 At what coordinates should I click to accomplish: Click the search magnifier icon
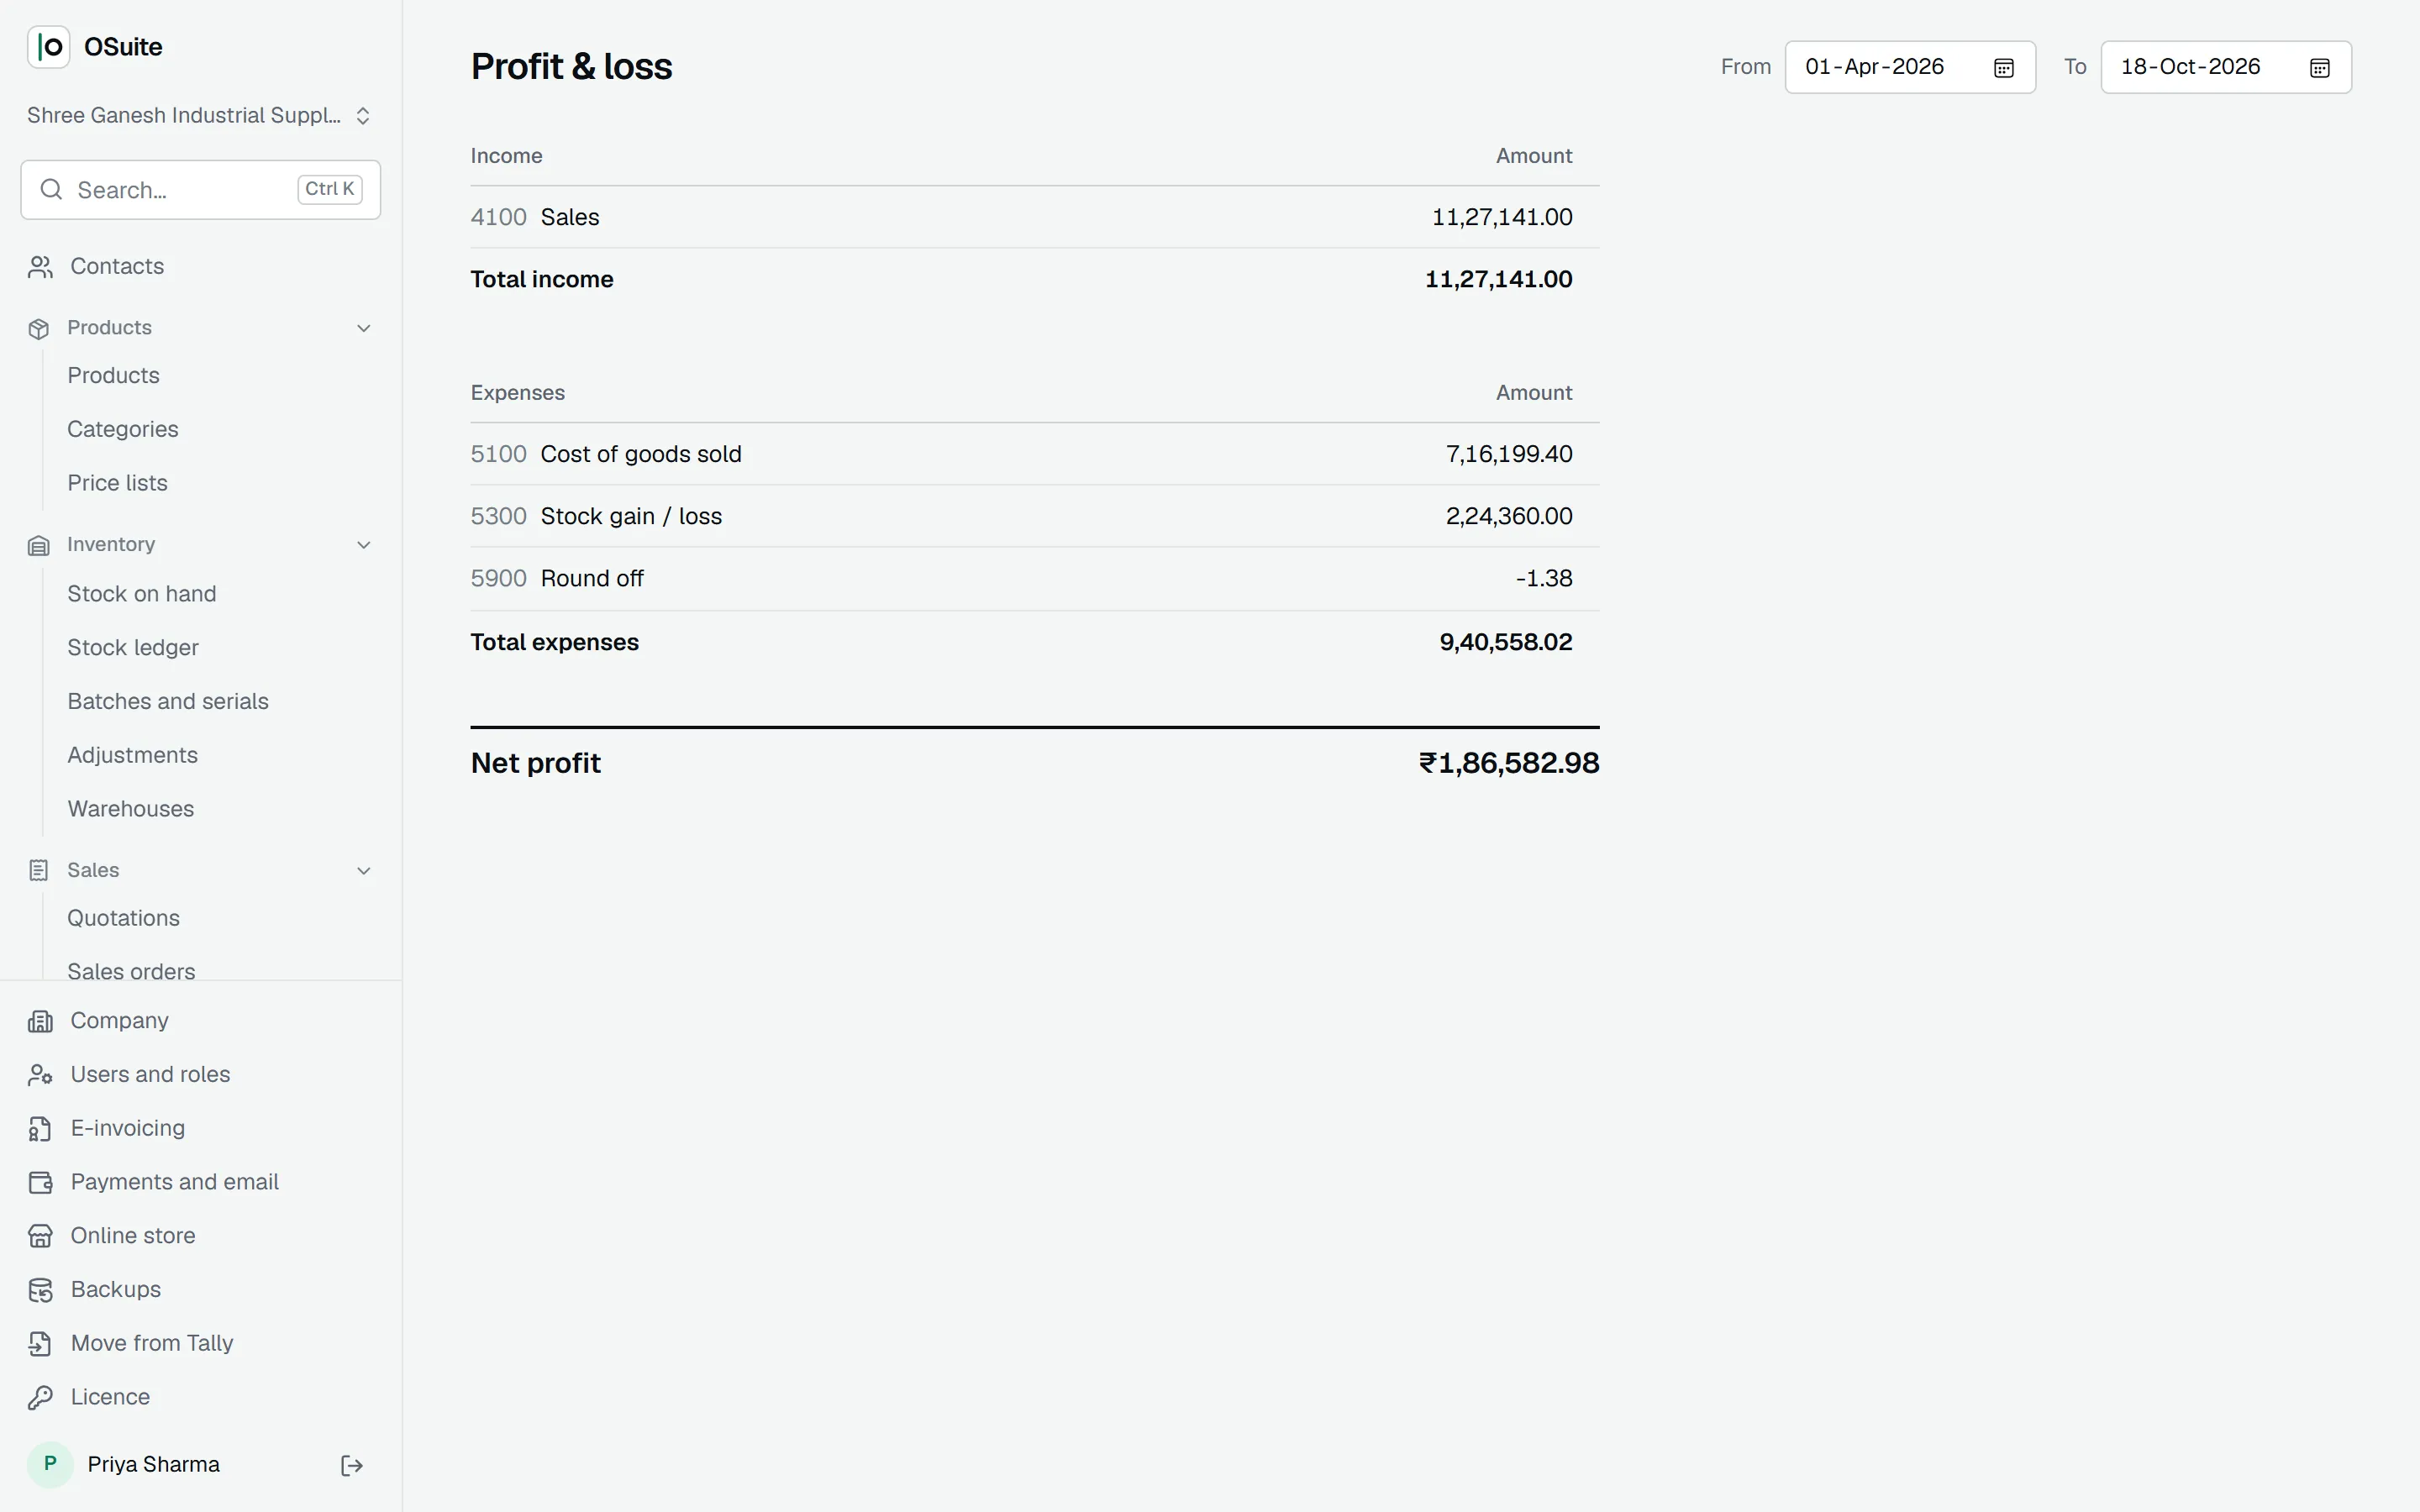pyautogui.click(x=51, y=190)
